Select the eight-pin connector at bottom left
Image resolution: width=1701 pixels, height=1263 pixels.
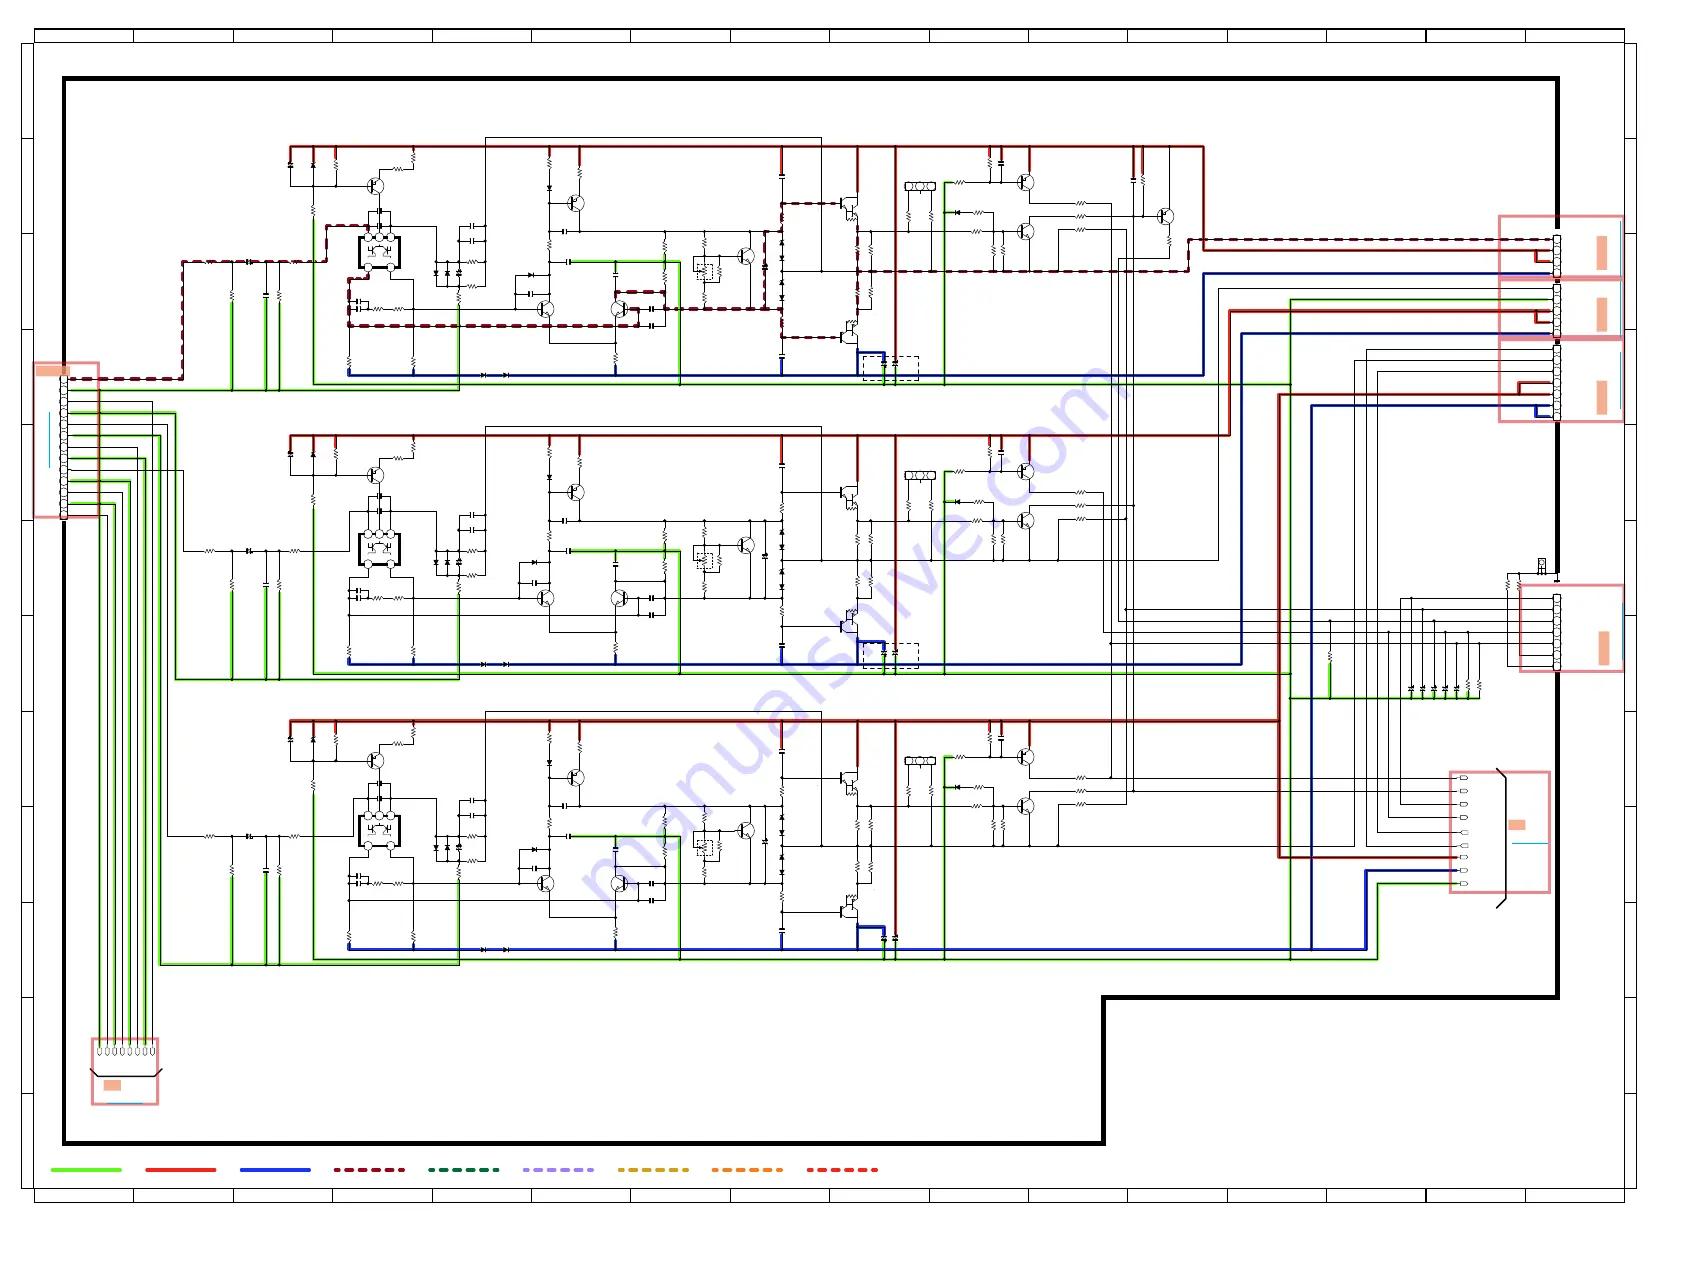pyautogui.click(x=125, y=1071)
